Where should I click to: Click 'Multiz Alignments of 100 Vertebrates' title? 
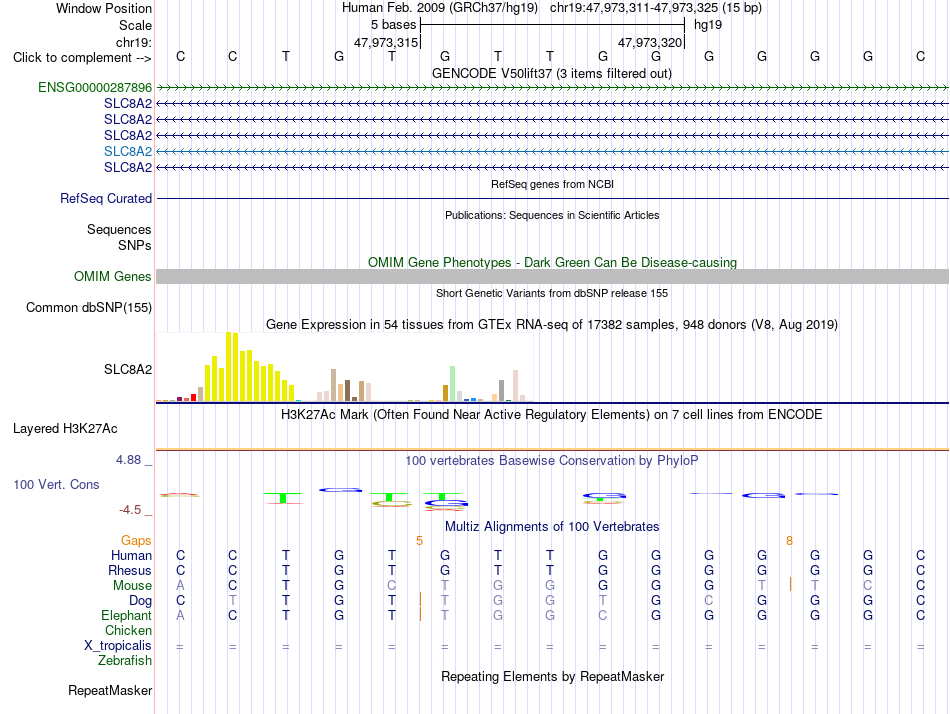552,526
